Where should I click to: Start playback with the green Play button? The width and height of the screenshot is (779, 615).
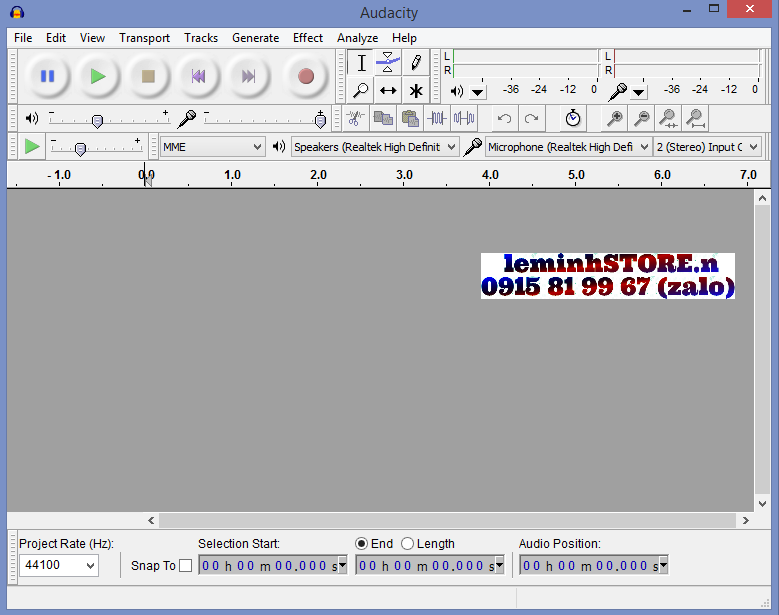[x=98, y=77]
